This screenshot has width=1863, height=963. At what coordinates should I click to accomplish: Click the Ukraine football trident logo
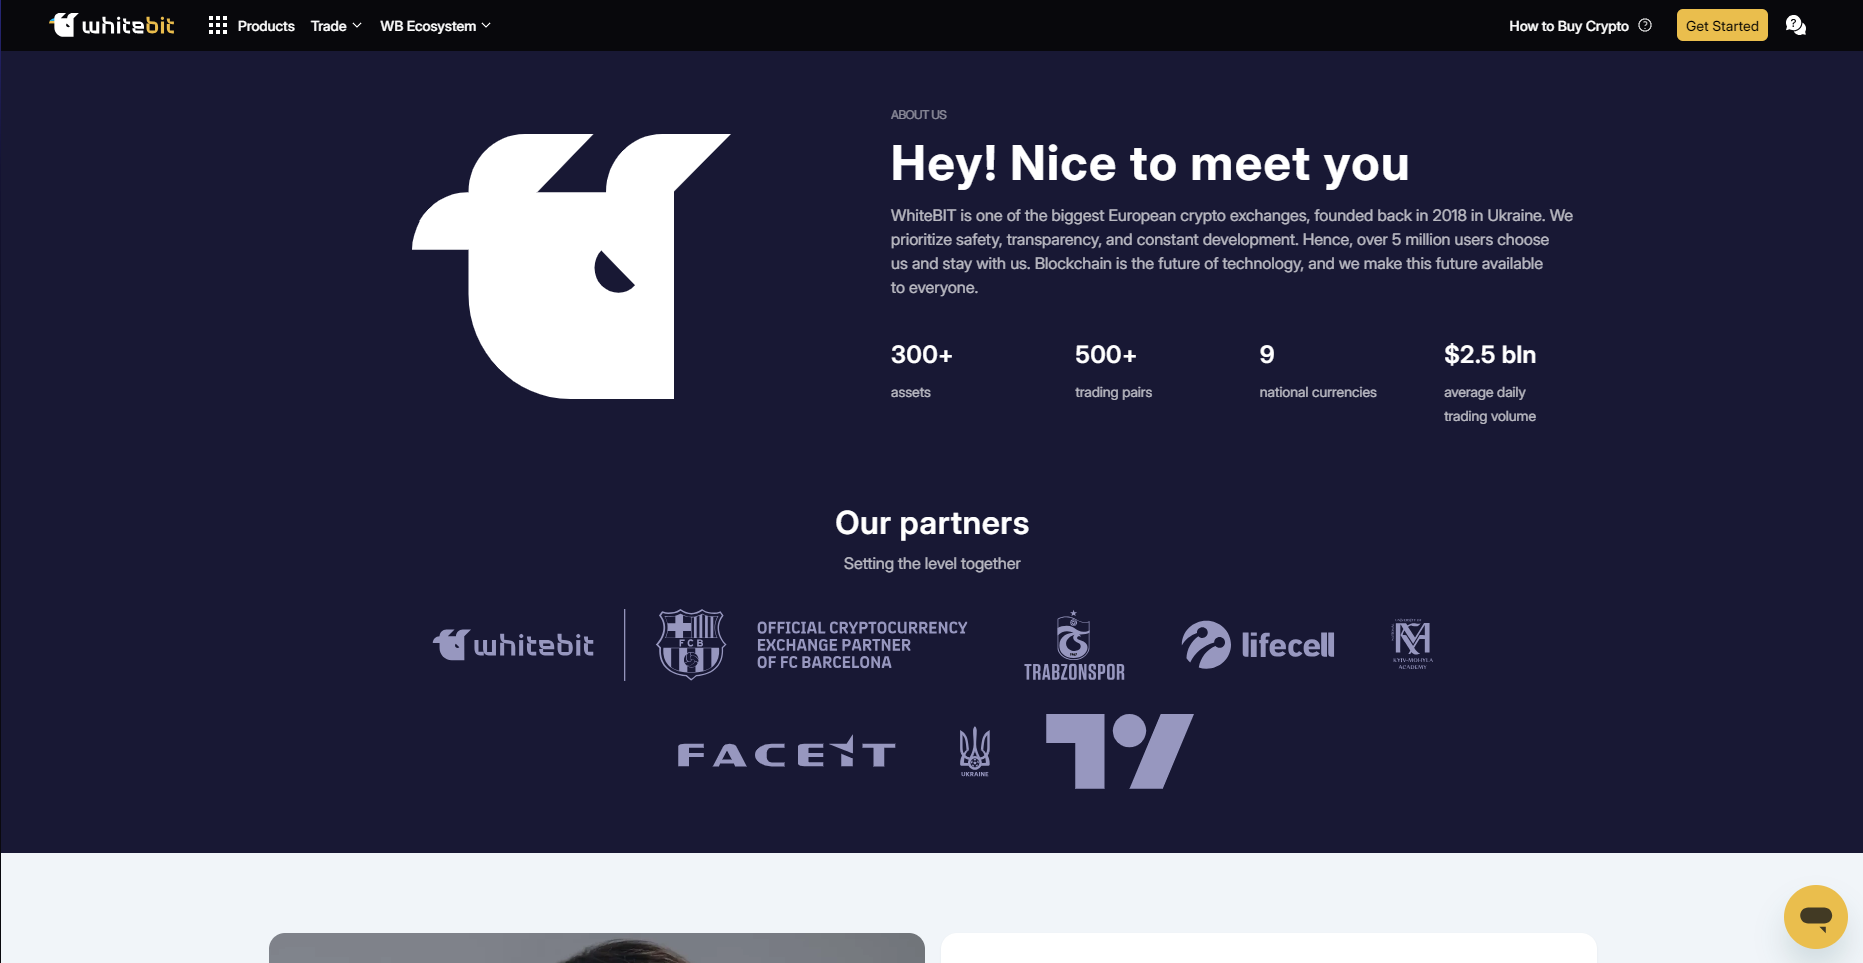pos(975,752)
